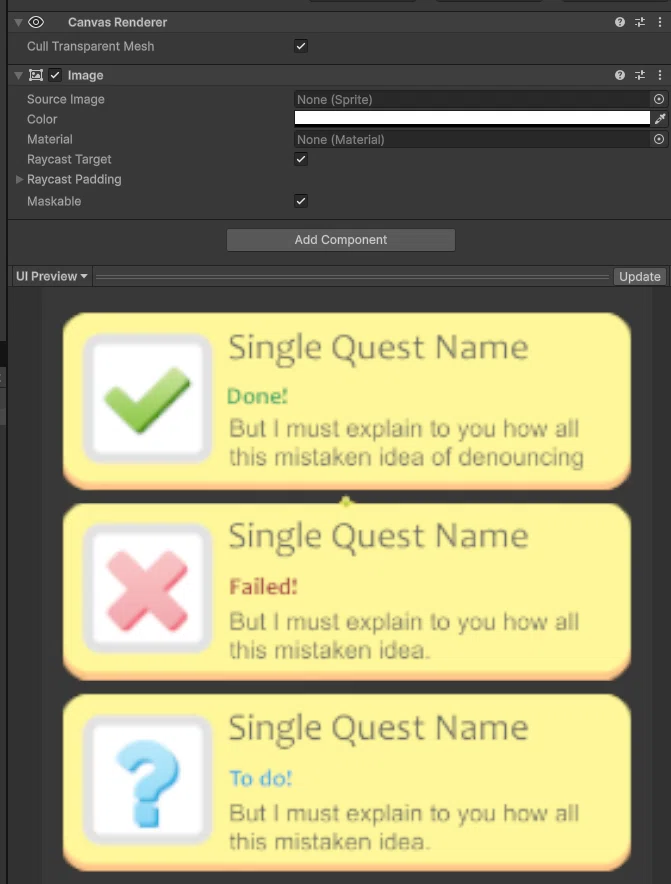Click Single Quest Name on the To do card
The height and width of the screenshot is (884, 671).
pos(378,728)
